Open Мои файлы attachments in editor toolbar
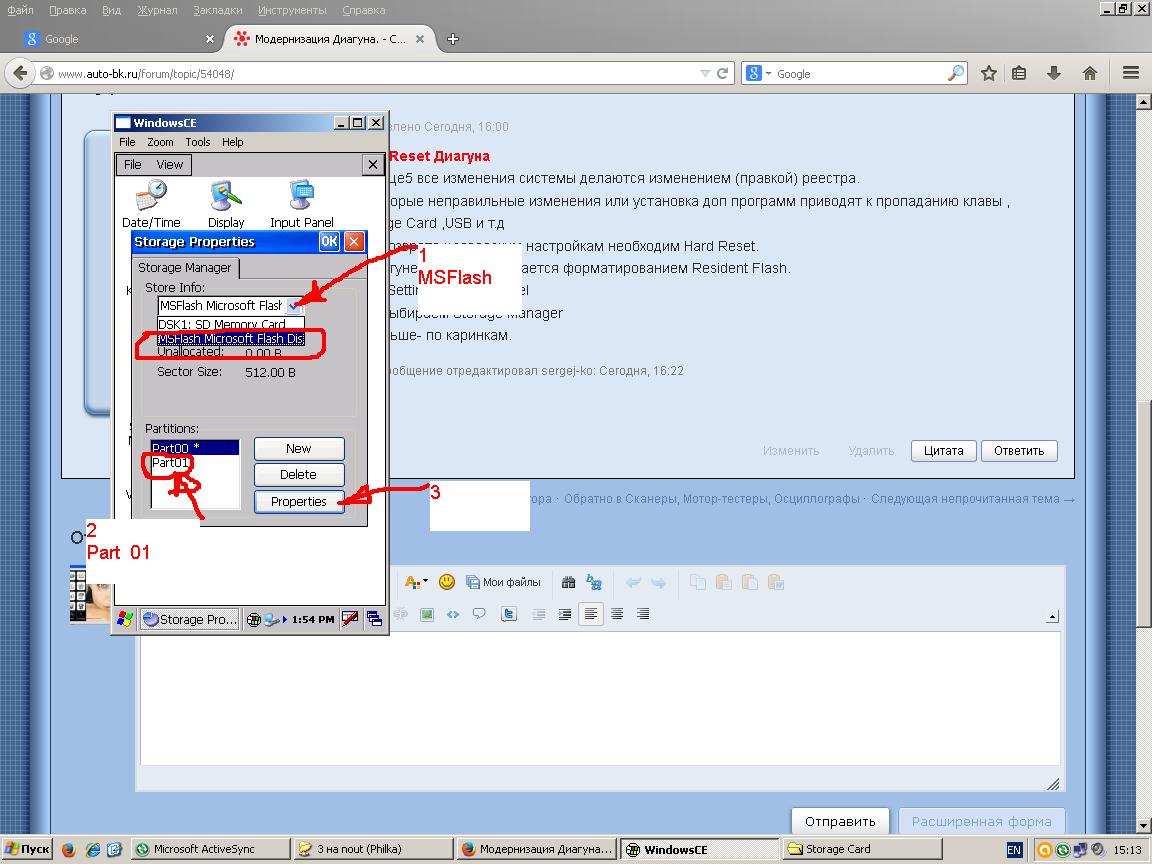1152x864 pixels. click(503, 582)
